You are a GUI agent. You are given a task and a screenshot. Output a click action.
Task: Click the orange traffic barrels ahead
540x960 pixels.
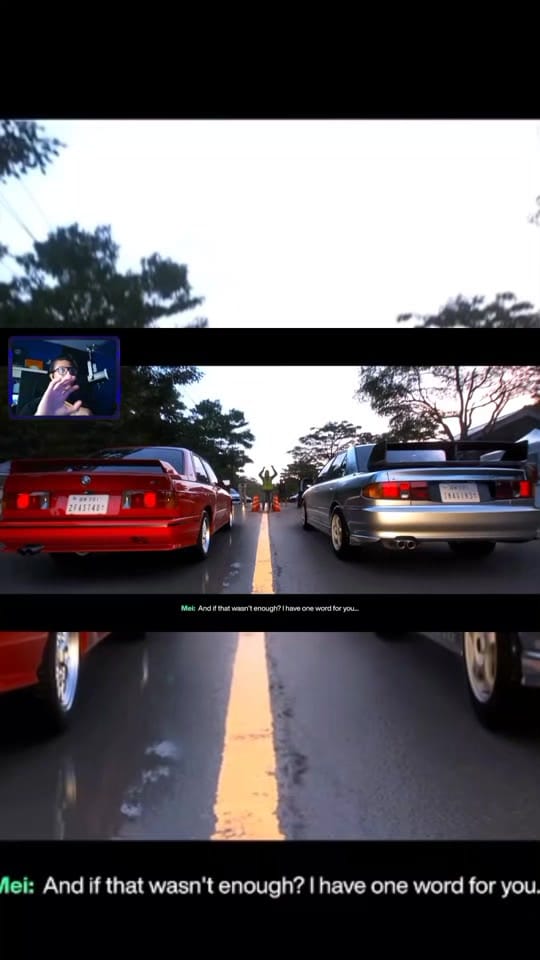click(x=266, y=503)
